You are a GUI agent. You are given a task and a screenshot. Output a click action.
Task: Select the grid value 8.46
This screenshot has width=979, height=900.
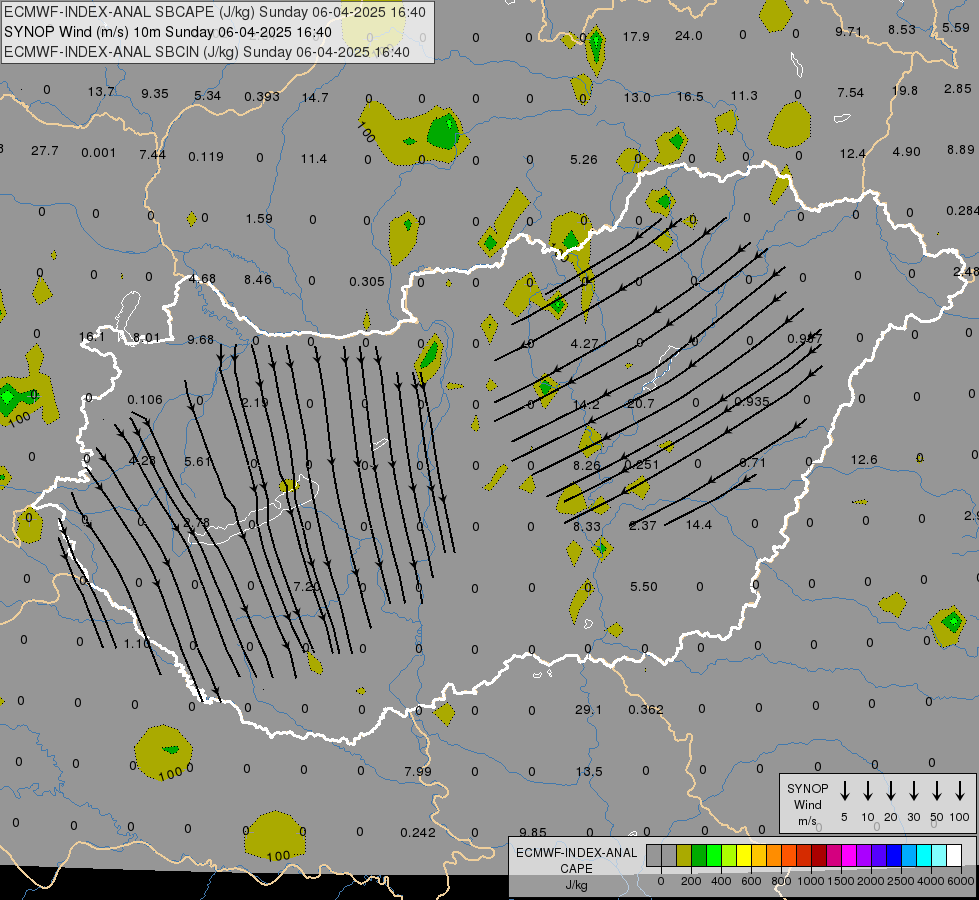pos(258,279)
